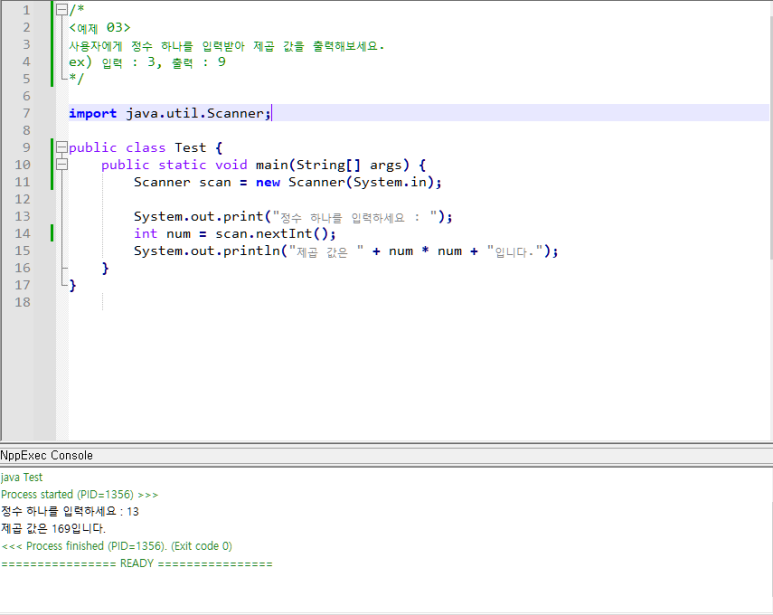Click 'Process finished (PID=1356)' console line
This screenshot has height=615, width=773.
pyautogui.click(x=116, y=546)
